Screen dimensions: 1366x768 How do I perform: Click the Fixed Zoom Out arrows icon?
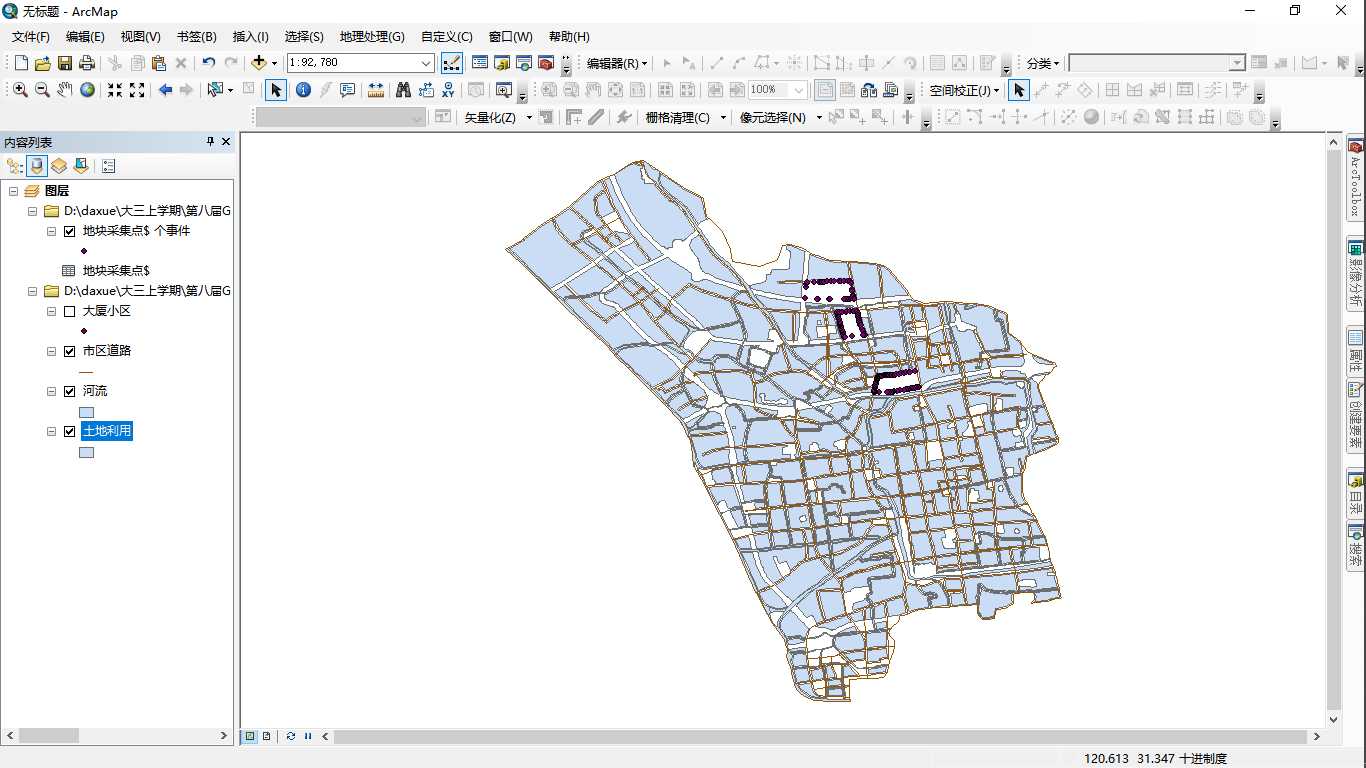coord(137,90)
